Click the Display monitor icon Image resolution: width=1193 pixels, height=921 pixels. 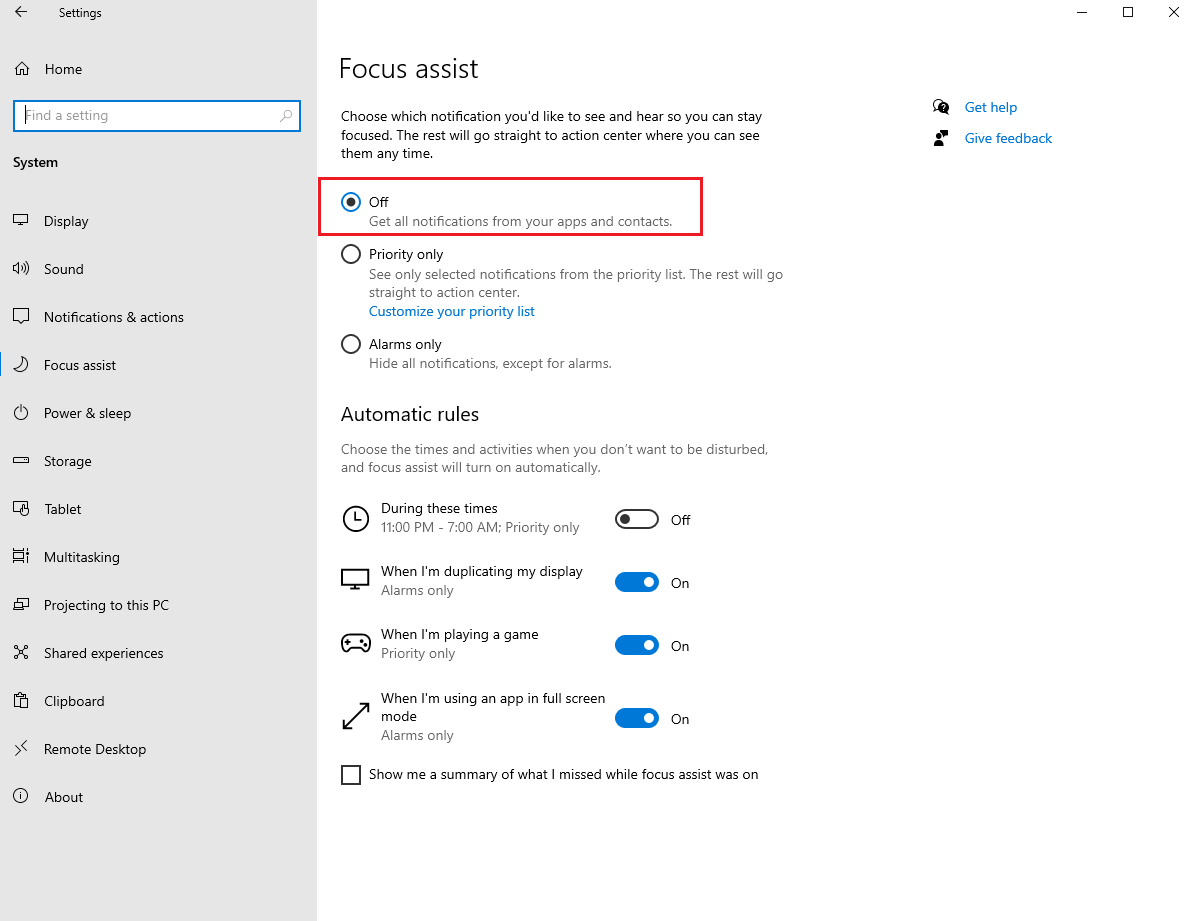click(x=21, y=221)
